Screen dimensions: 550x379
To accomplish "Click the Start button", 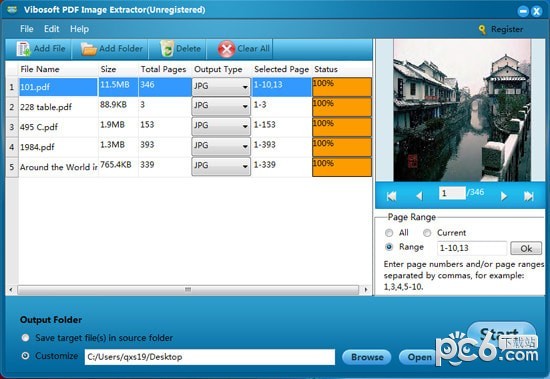I will pyautogui.click(x=501, y=333).
